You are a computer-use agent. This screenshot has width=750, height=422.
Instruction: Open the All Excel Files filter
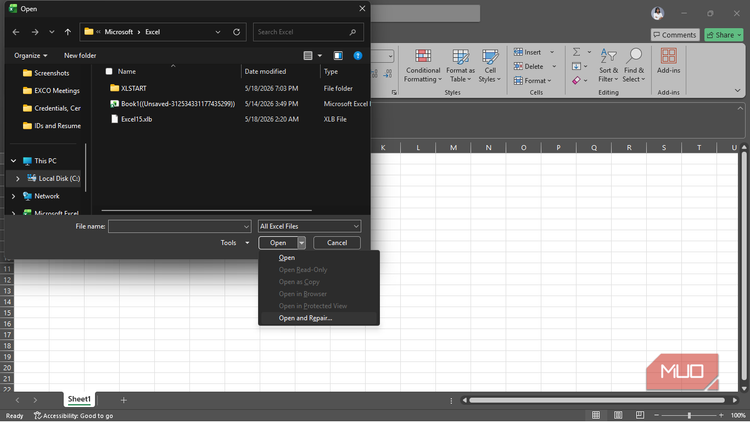tap(309, 226)
